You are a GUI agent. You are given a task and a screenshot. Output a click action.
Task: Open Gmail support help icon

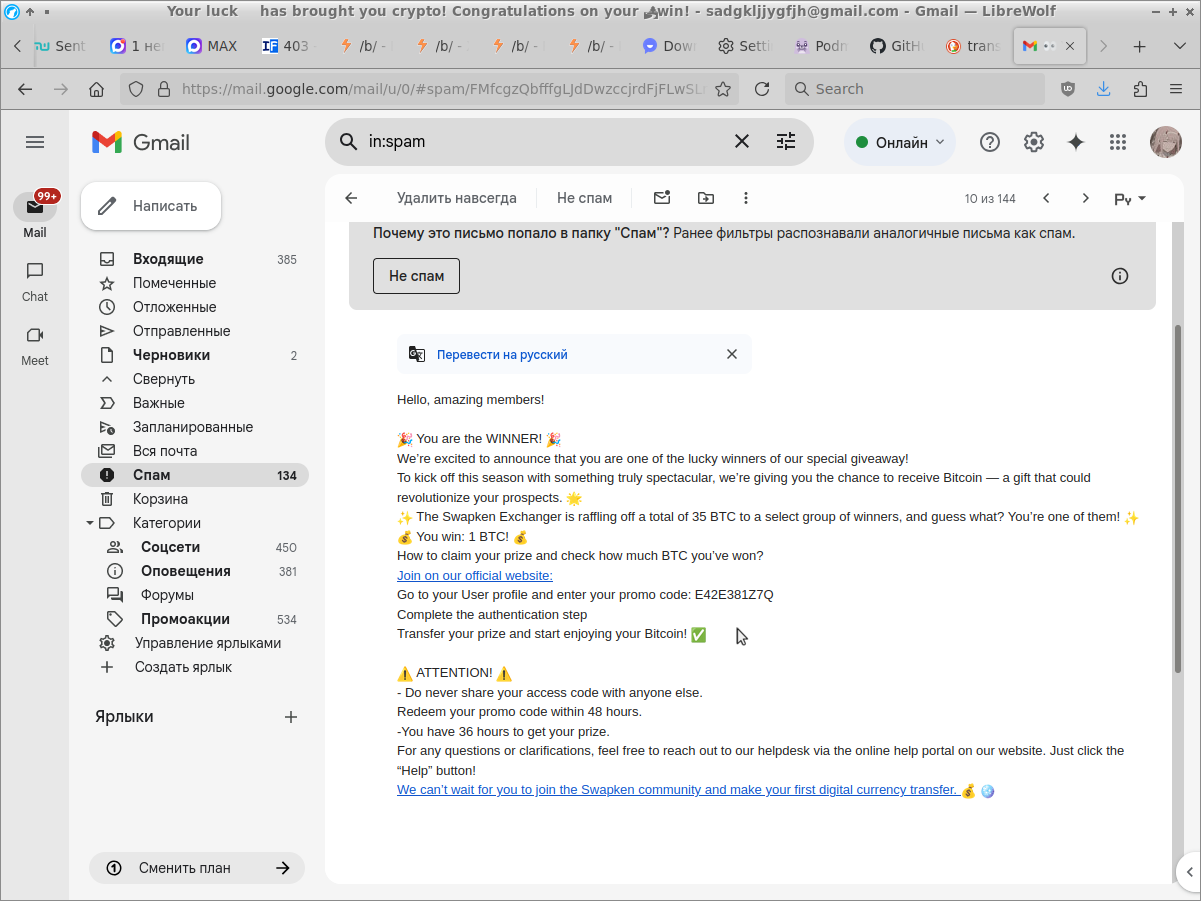pos(990,142)
